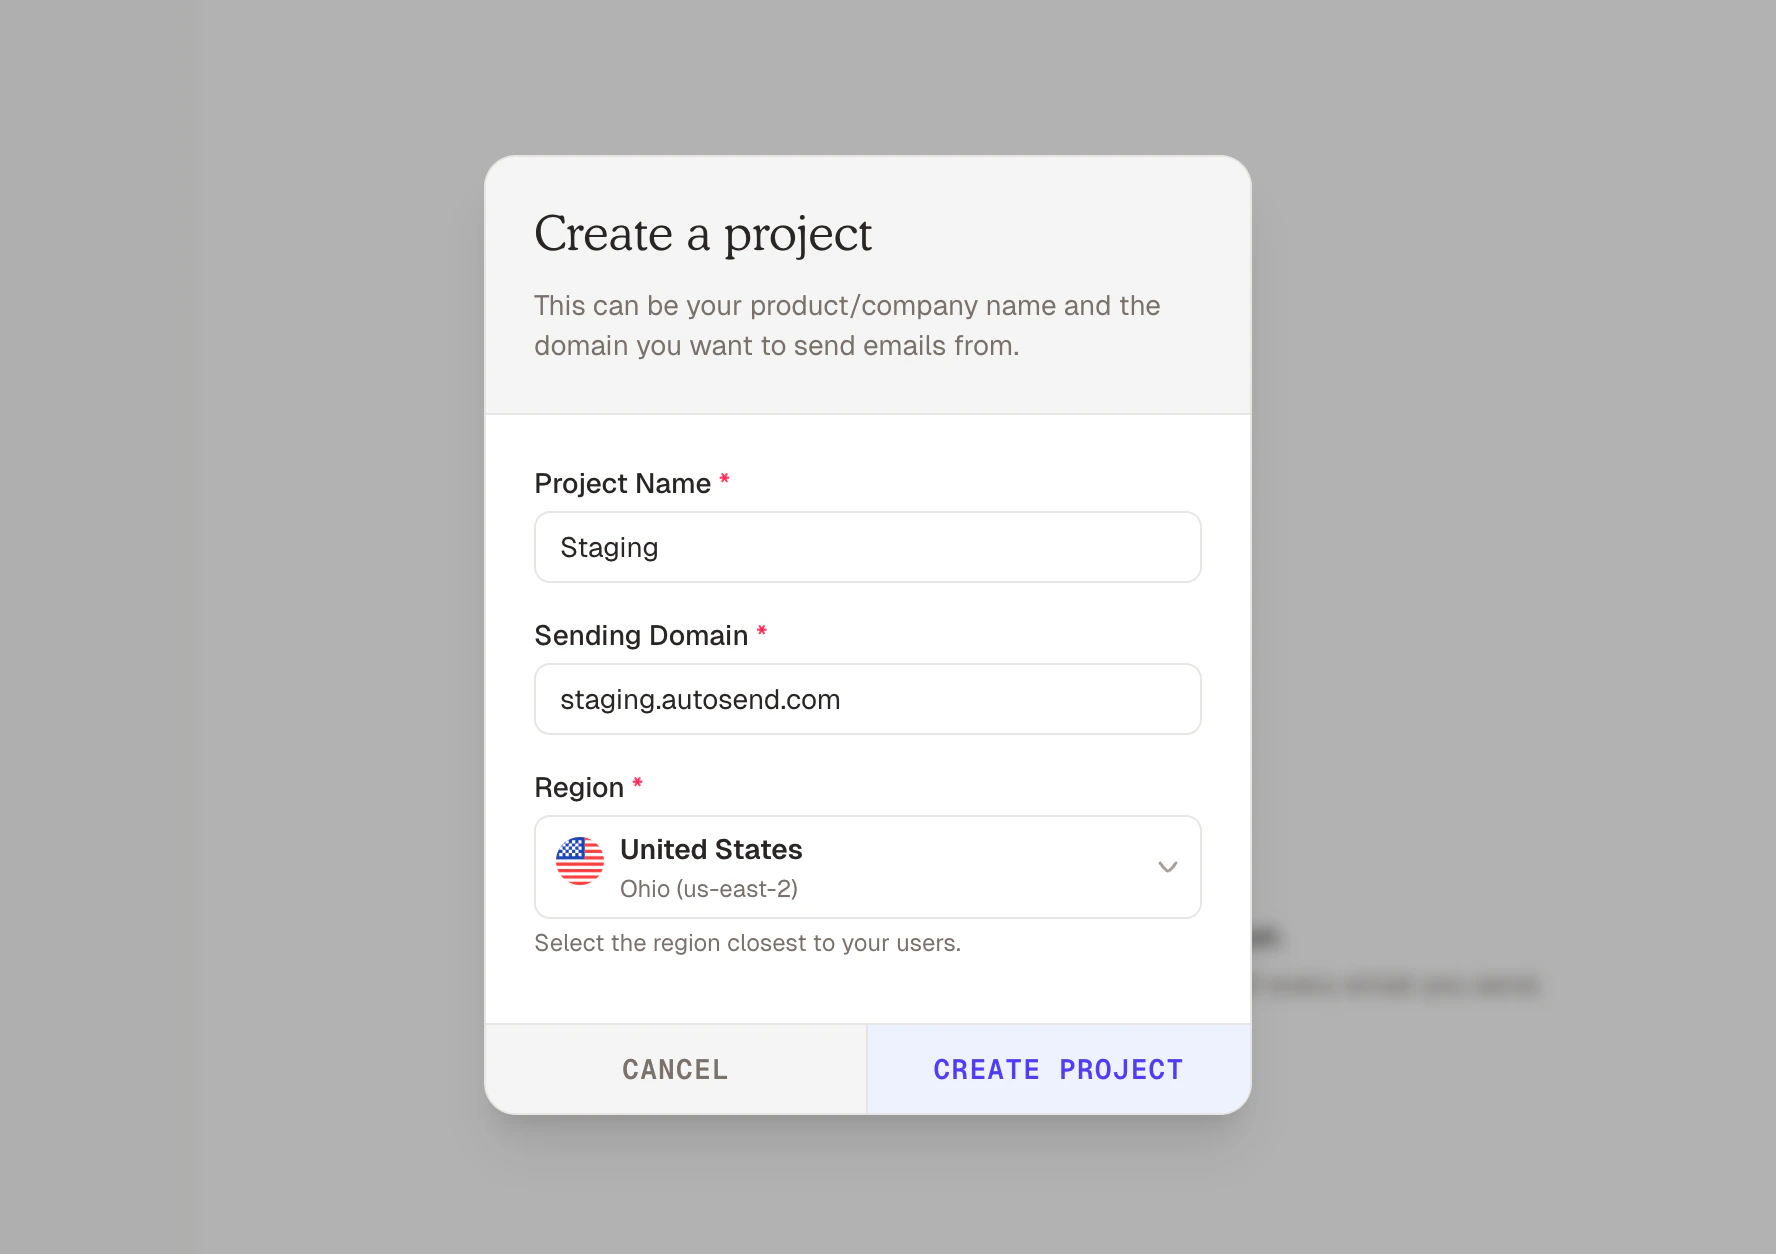This screenshot has height=1254, width=1776.
Task: Click the Ohio (us-east-2) region entry
Action: click(x=709, y=888)
